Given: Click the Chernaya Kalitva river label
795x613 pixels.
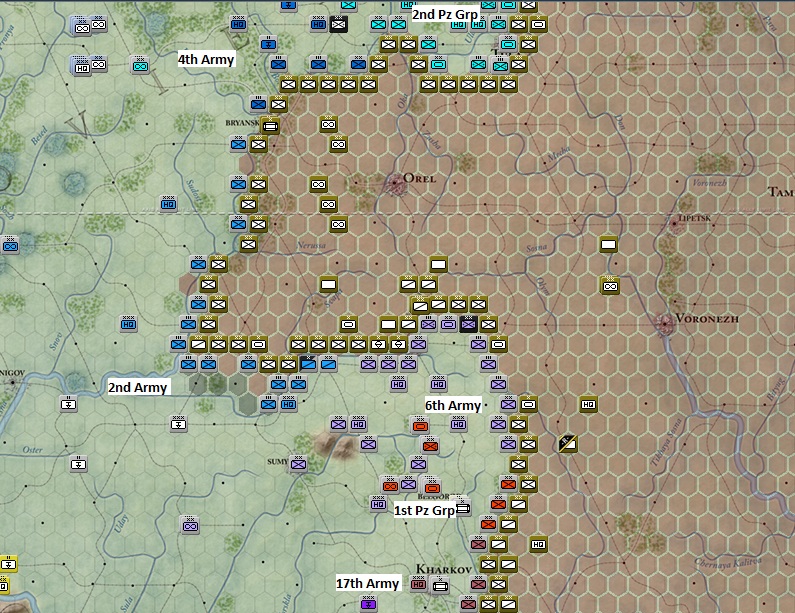Looking at the screenshot, I should pos(728,562).
